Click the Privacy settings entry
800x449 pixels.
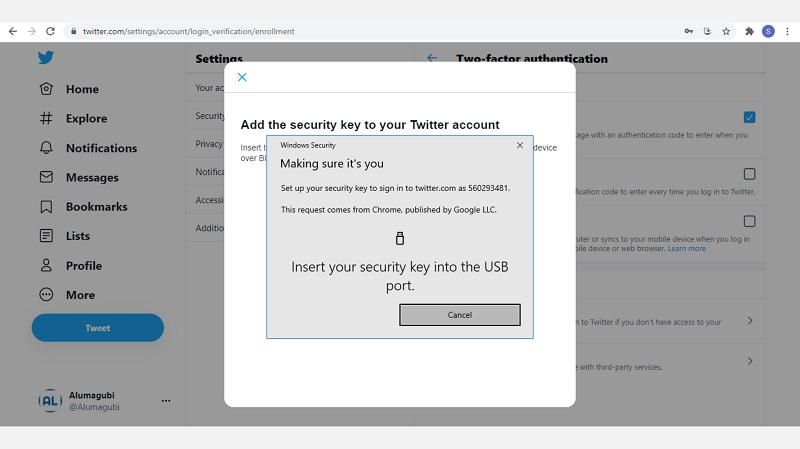point(209,144)
